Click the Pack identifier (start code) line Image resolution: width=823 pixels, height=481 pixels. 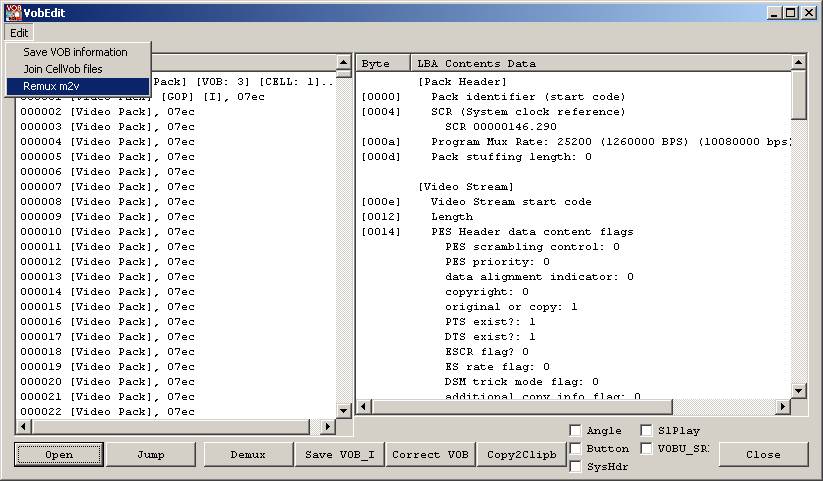coord(528,97)
